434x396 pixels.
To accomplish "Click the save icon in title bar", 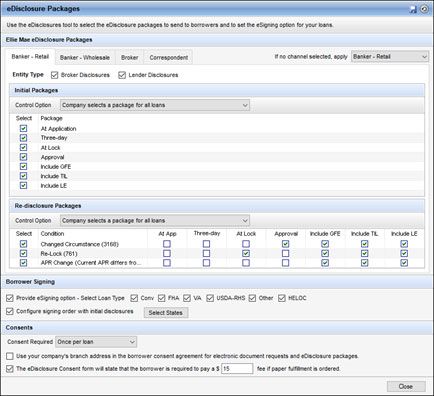I will (413, 9).
